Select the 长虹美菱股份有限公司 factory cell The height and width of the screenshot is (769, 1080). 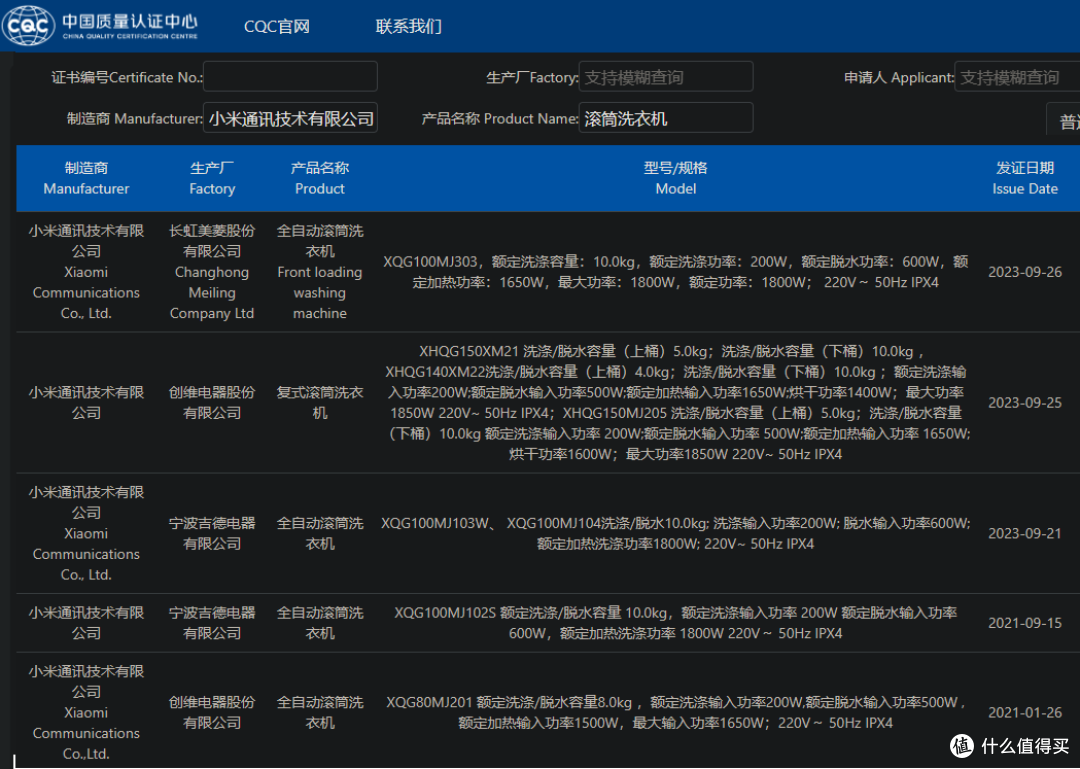pos(212,271)
